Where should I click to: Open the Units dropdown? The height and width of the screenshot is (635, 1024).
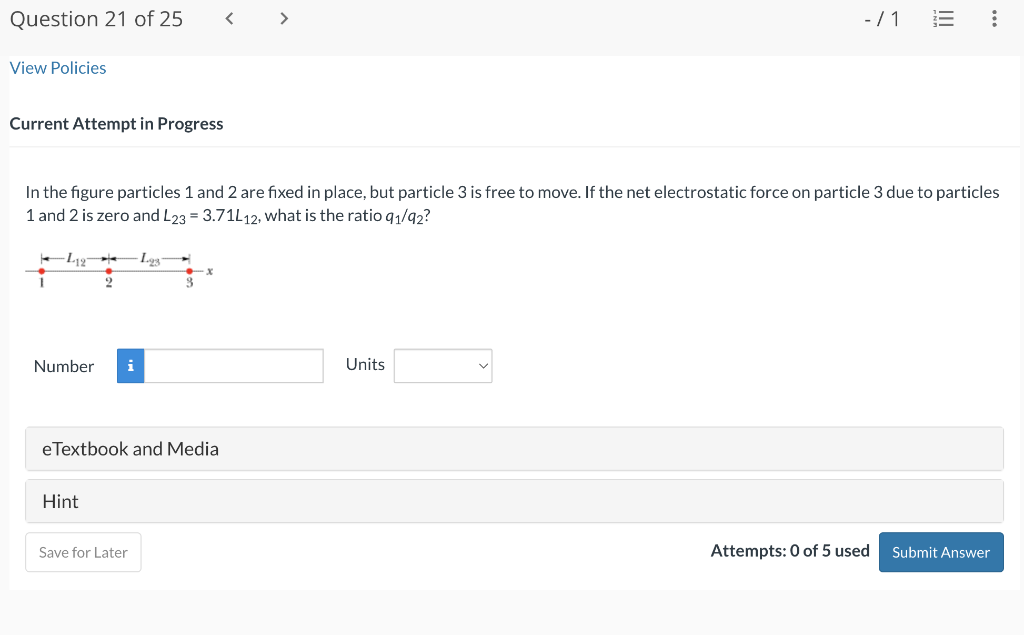coord(442,365)
